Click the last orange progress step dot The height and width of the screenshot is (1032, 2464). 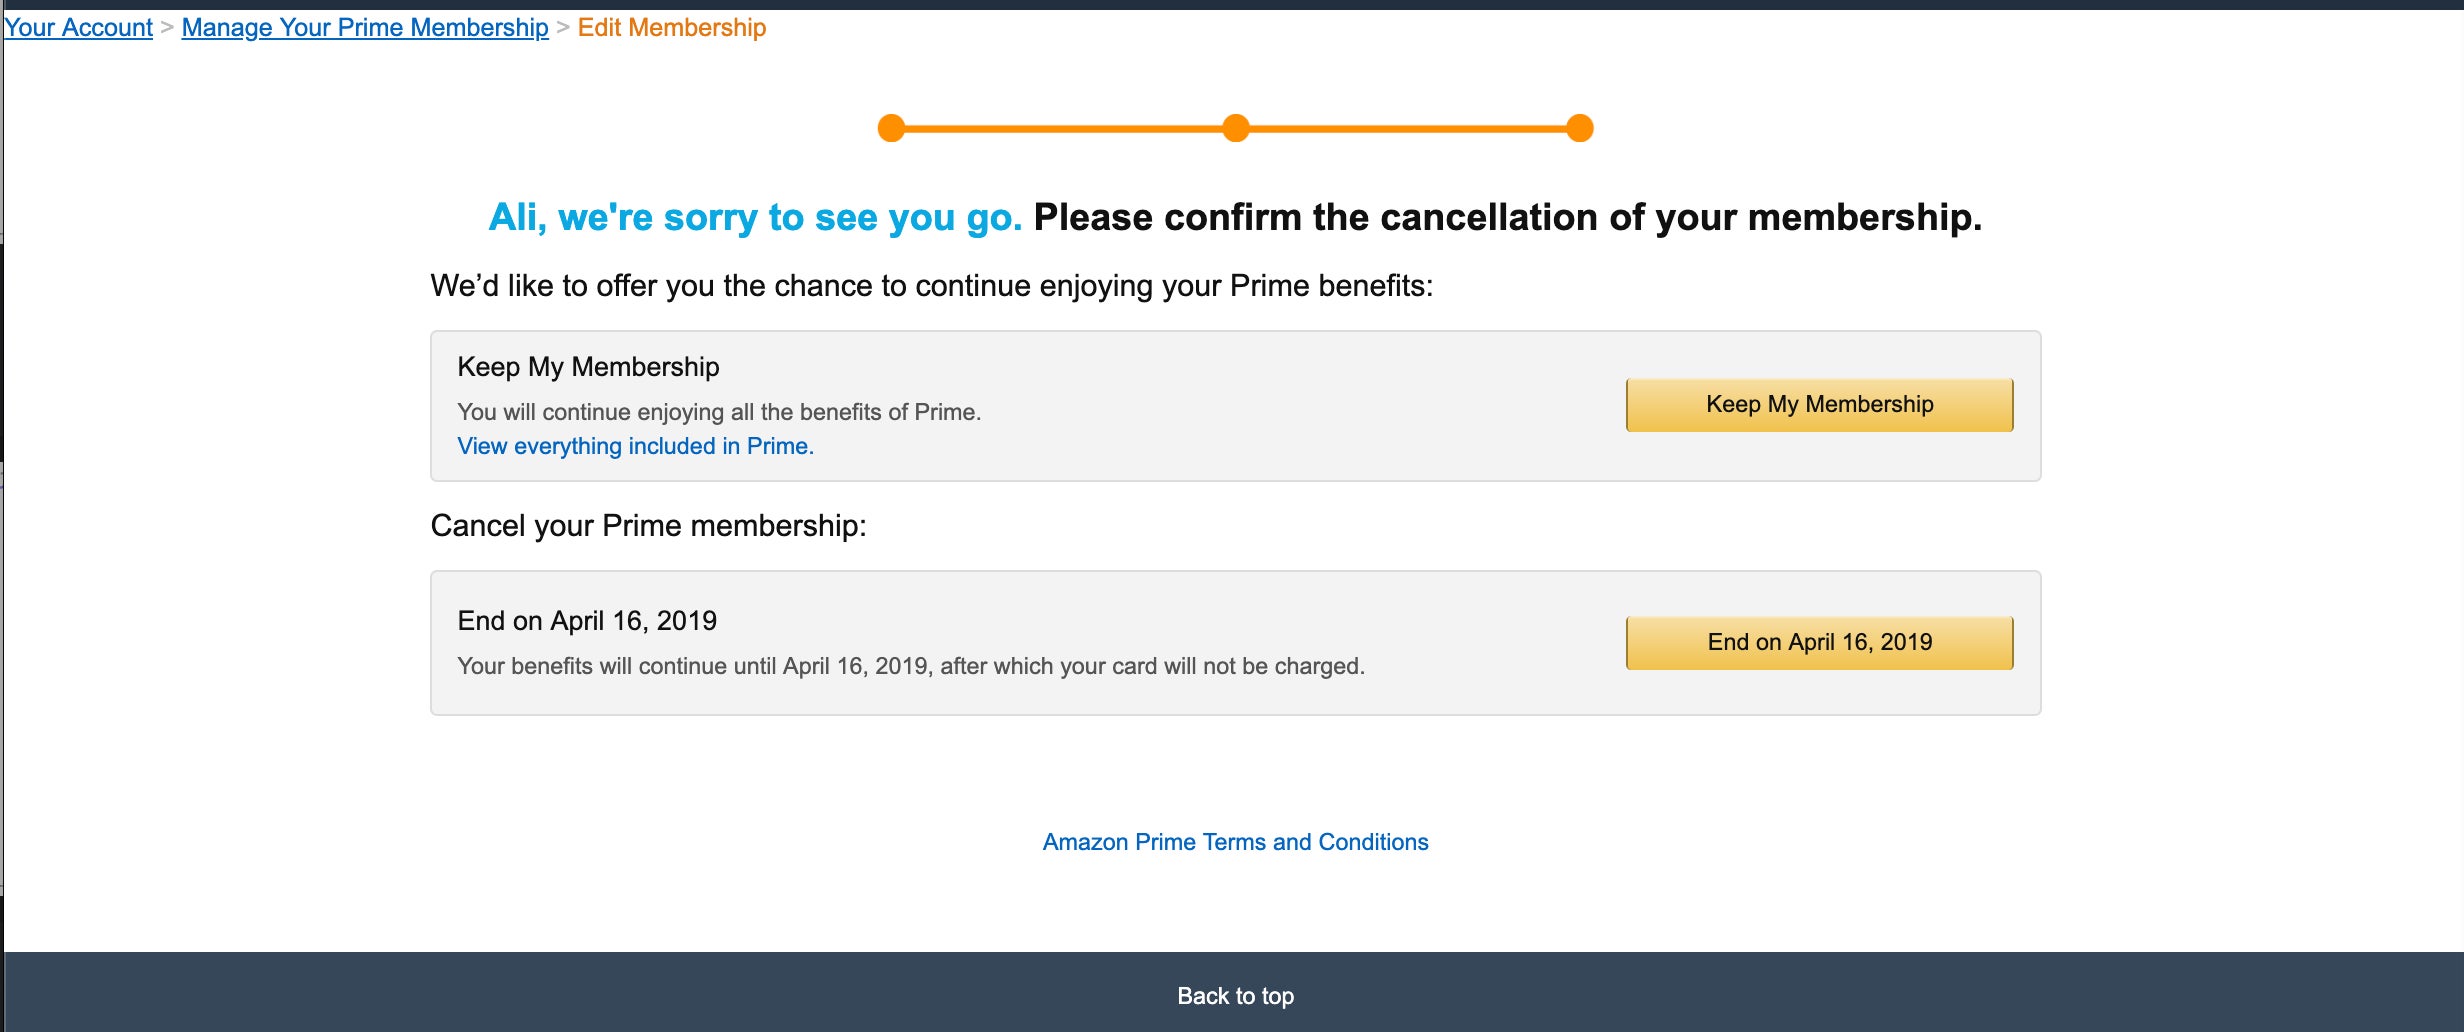coord(1580,128)
